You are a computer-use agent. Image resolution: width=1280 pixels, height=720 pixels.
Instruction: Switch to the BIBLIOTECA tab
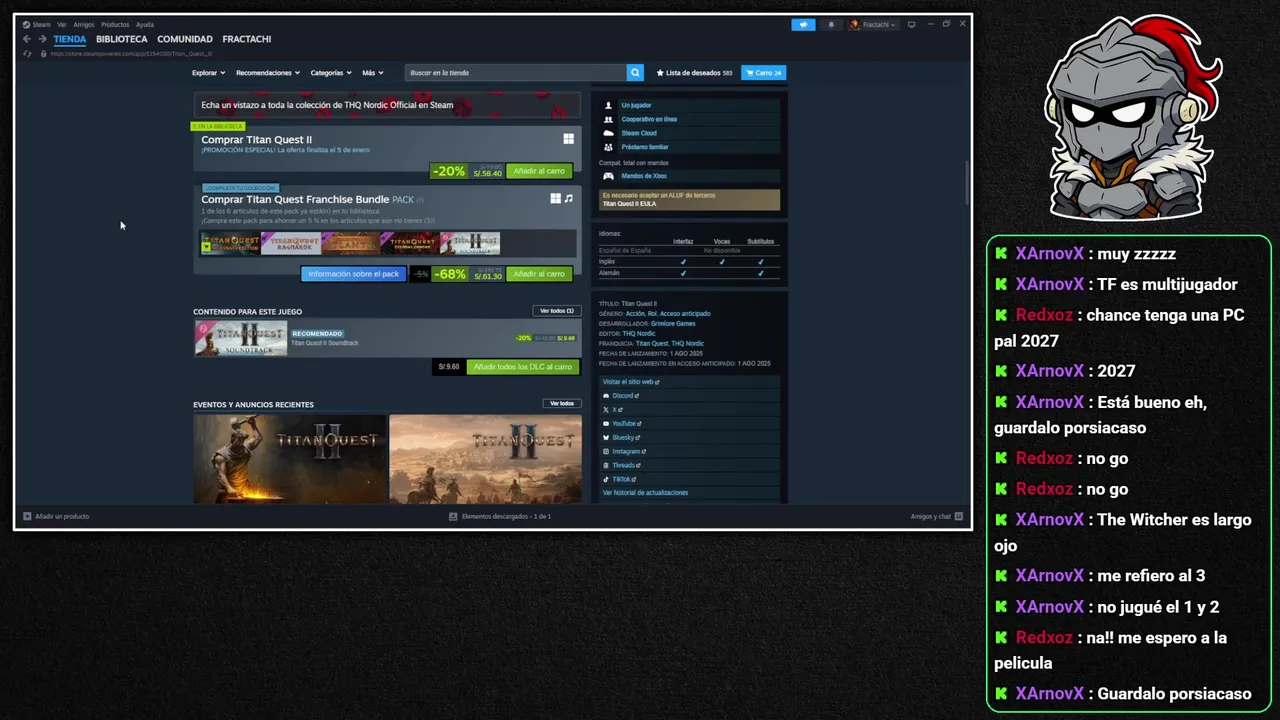click(122, 39)
